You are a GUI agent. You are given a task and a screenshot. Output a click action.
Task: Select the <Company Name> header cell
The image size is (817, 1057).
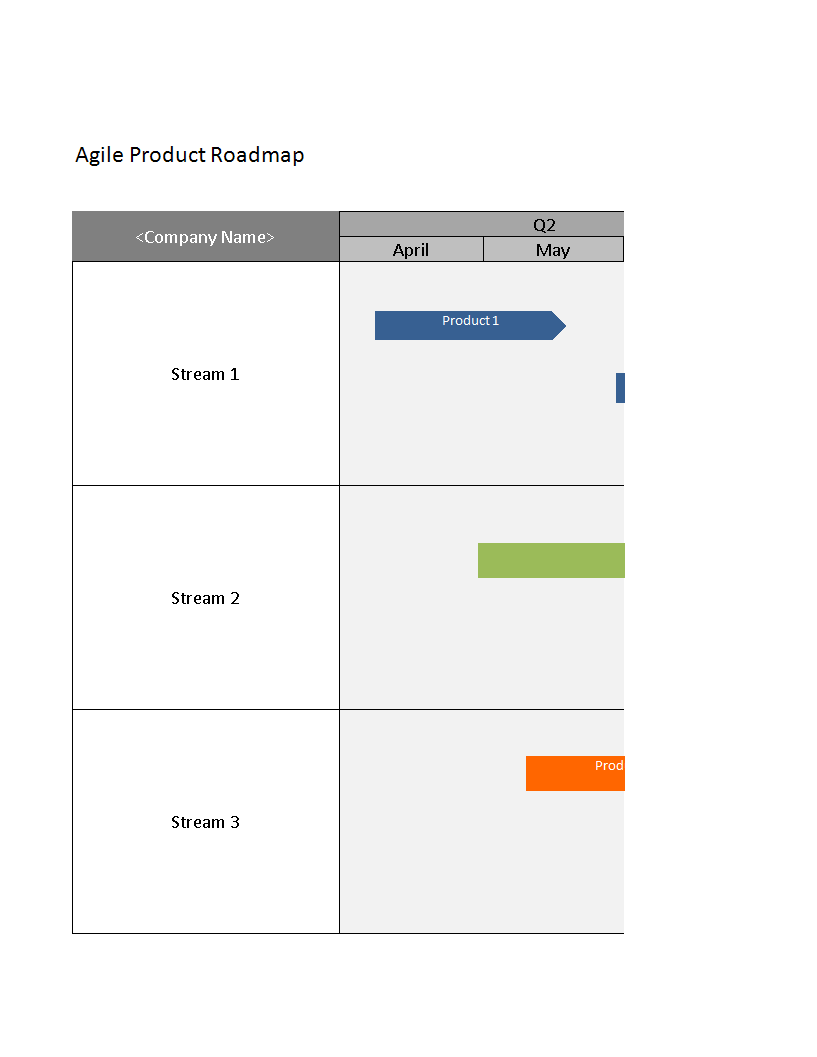tap(205, 237)
